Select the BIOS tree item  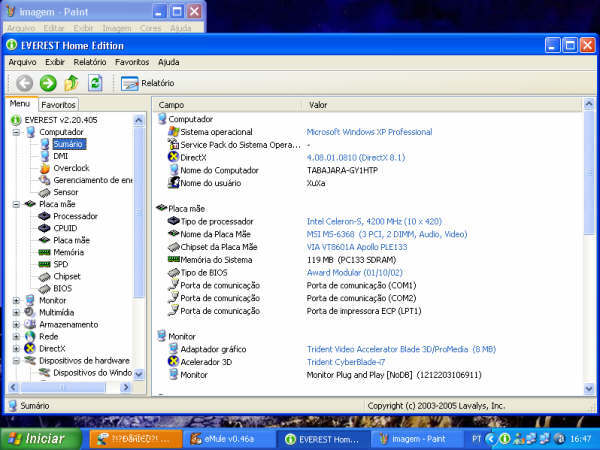[62, 288]
